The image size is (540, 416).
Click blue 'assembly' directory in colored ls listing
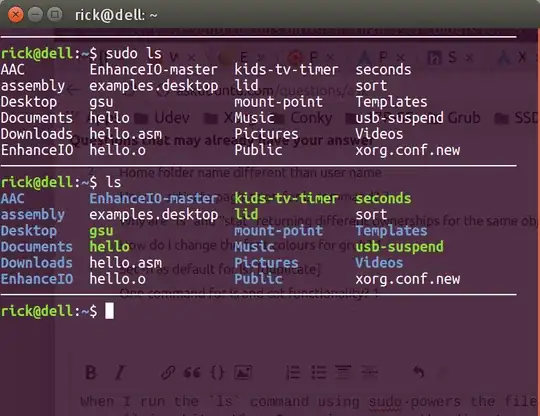tap(33, 215)
